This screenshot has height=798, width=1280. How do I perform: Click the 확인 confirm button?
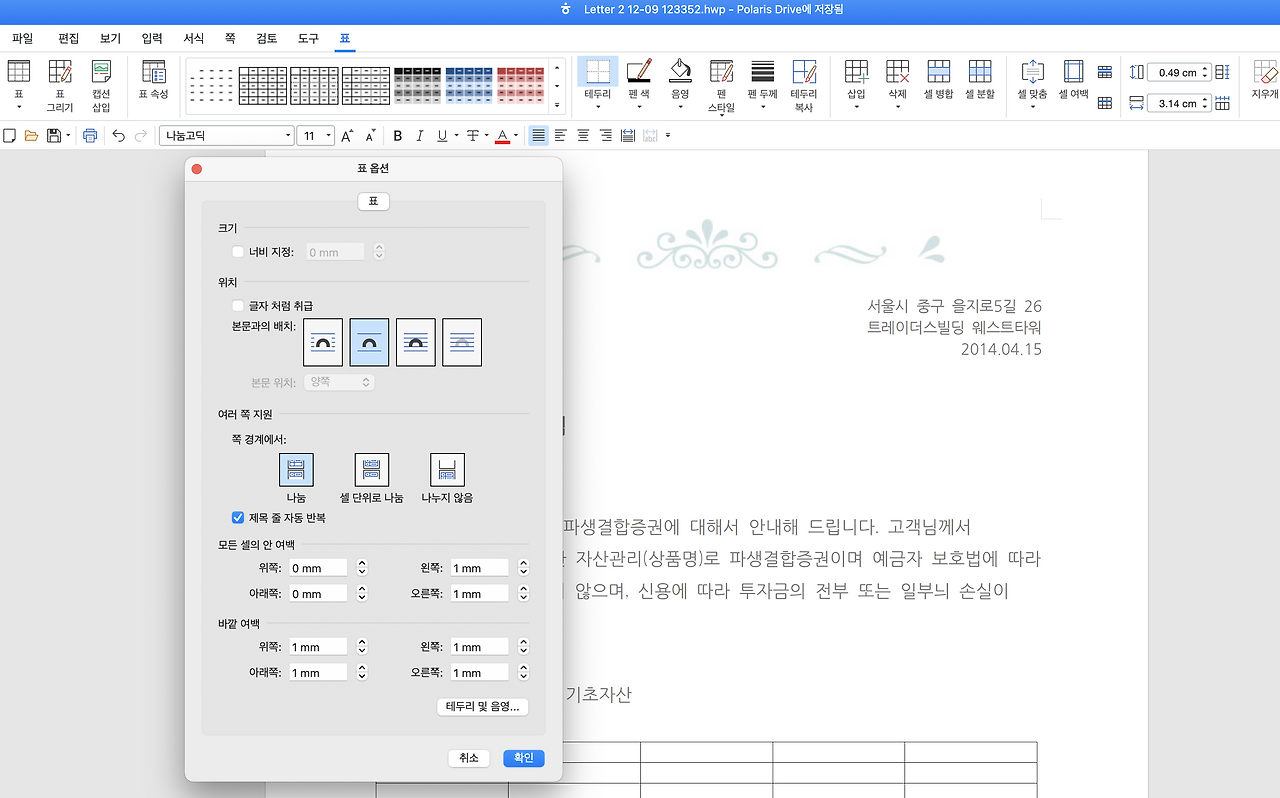[524, 758]
